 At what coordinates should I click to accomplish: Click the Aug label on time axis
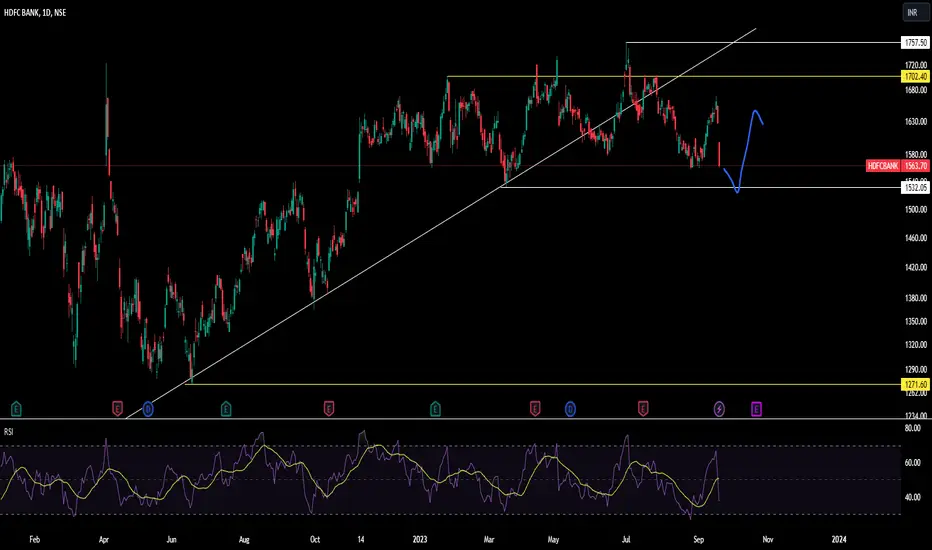pyautogui.click(x=244, y=540)
